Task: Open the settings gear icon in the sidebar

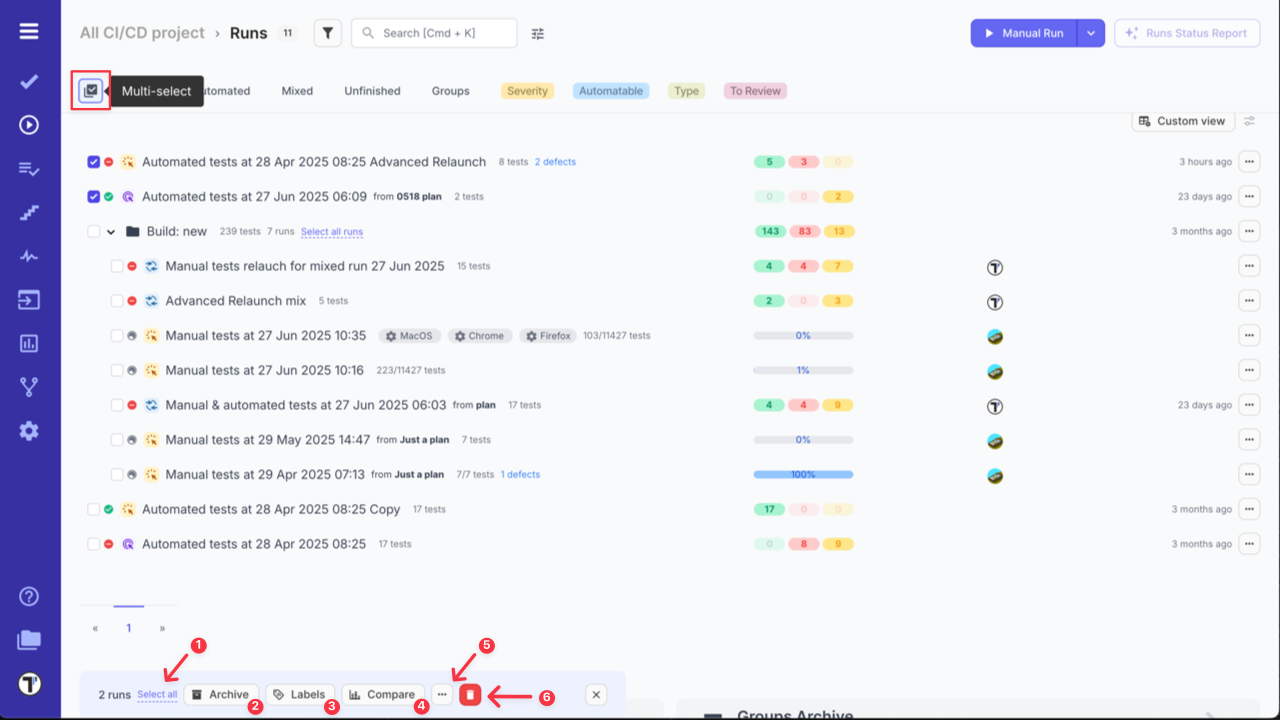Action: [x=28, y=431]
